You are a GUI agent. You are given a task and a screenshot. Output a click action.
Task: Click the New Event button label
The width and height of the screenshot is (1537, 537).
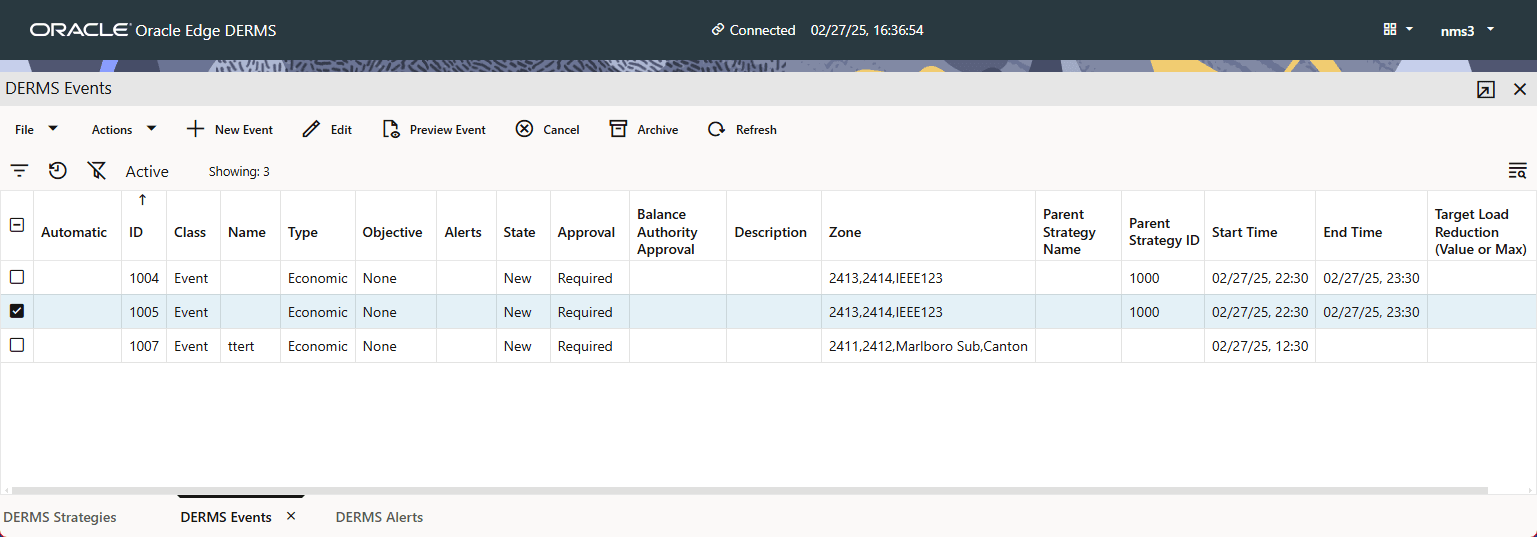coord(244,130)
